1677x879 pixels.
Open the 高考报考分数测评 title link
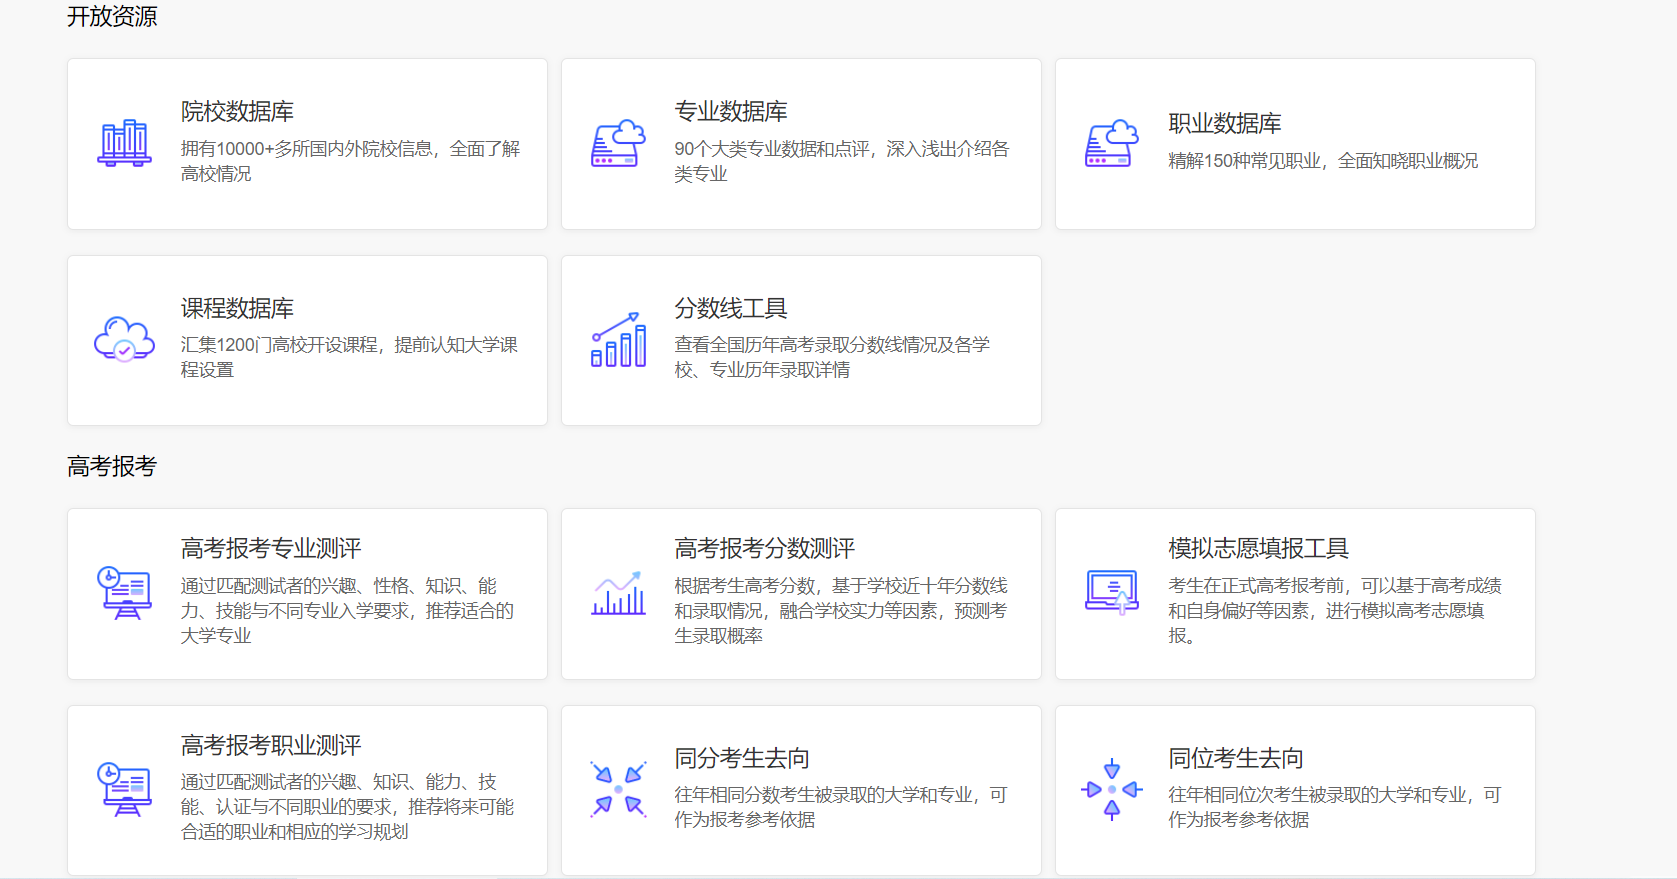pos(765,548)
